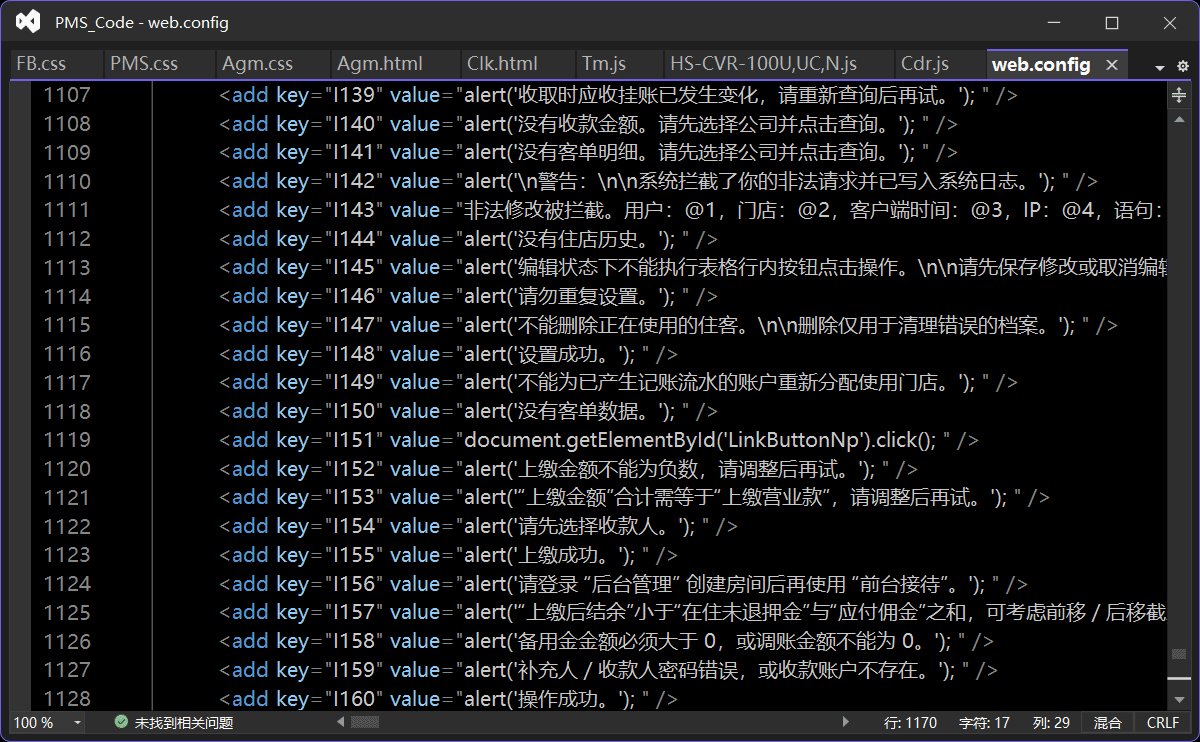This screenshot has width=1200, height=742.
Task: Click the line 1170 position indicator
Action: tap(911, 722)
